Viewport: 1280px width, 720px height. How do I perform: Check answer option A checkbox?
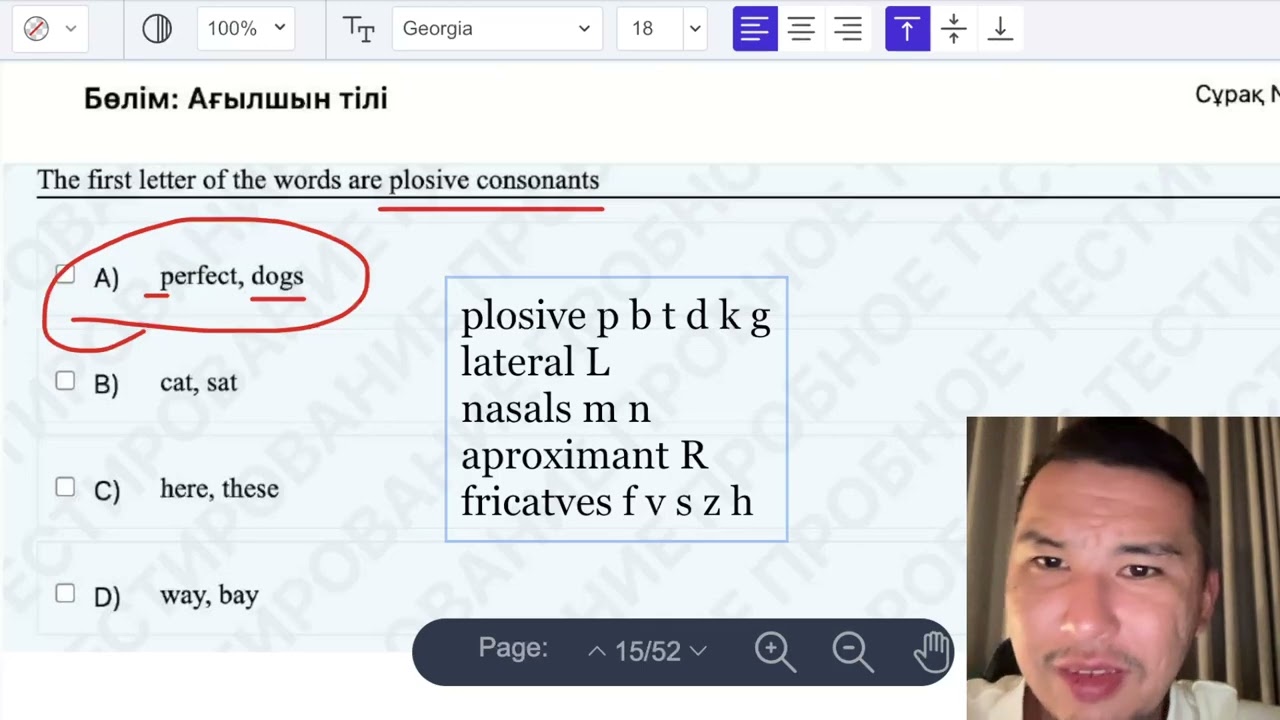[x=65, y=275]
